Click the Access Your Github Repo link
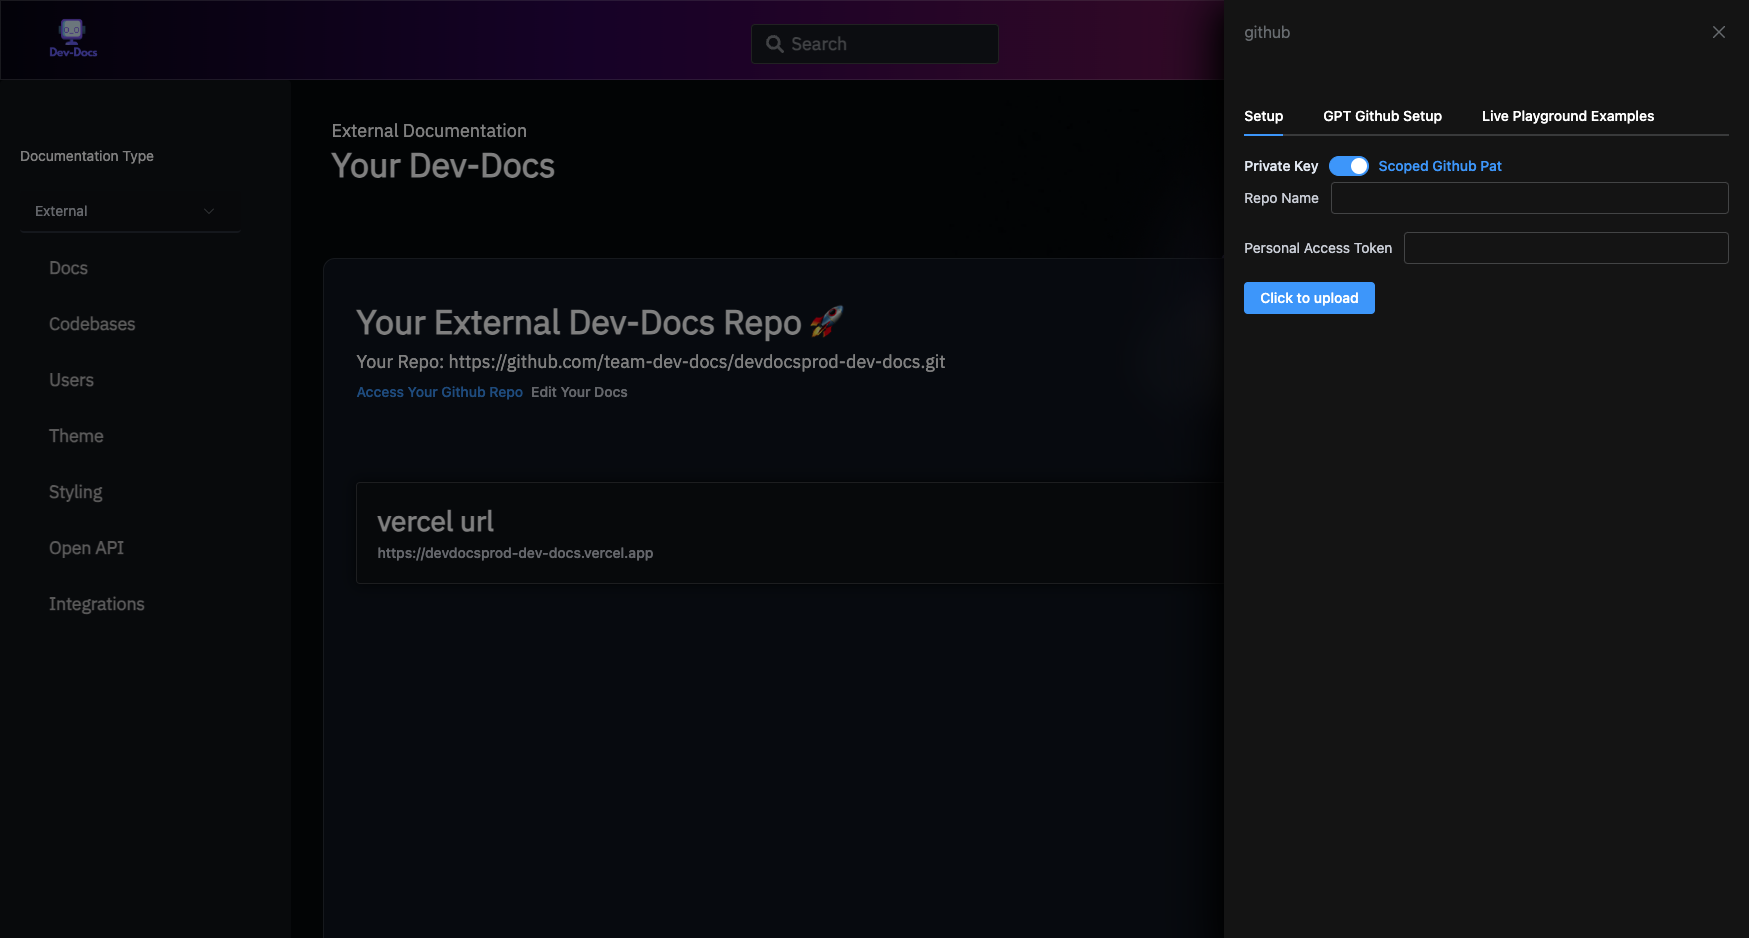Viewport: 1749px width, 938px height. coord(439,392)
